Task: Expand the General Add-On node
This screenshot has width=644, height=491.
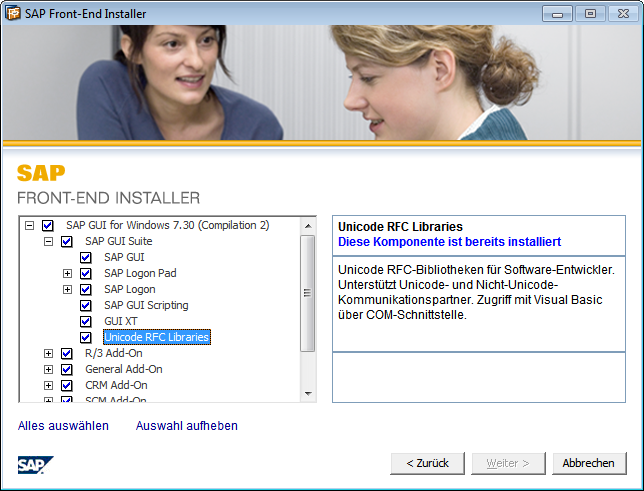Action: 48,370
